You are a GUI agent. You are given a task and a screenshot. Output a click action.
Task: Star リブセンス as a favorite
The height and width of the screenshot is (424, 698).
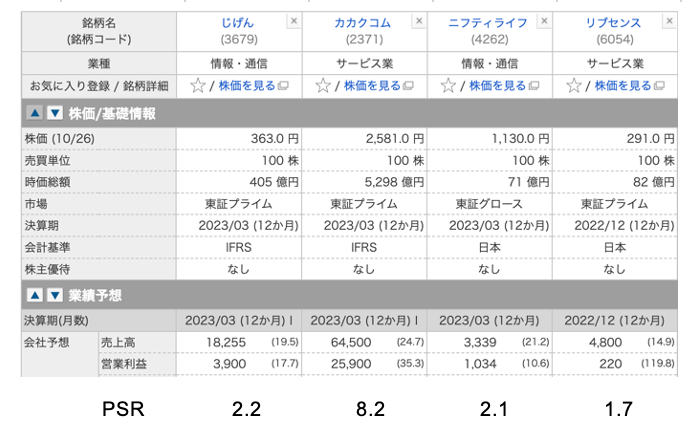574,86
